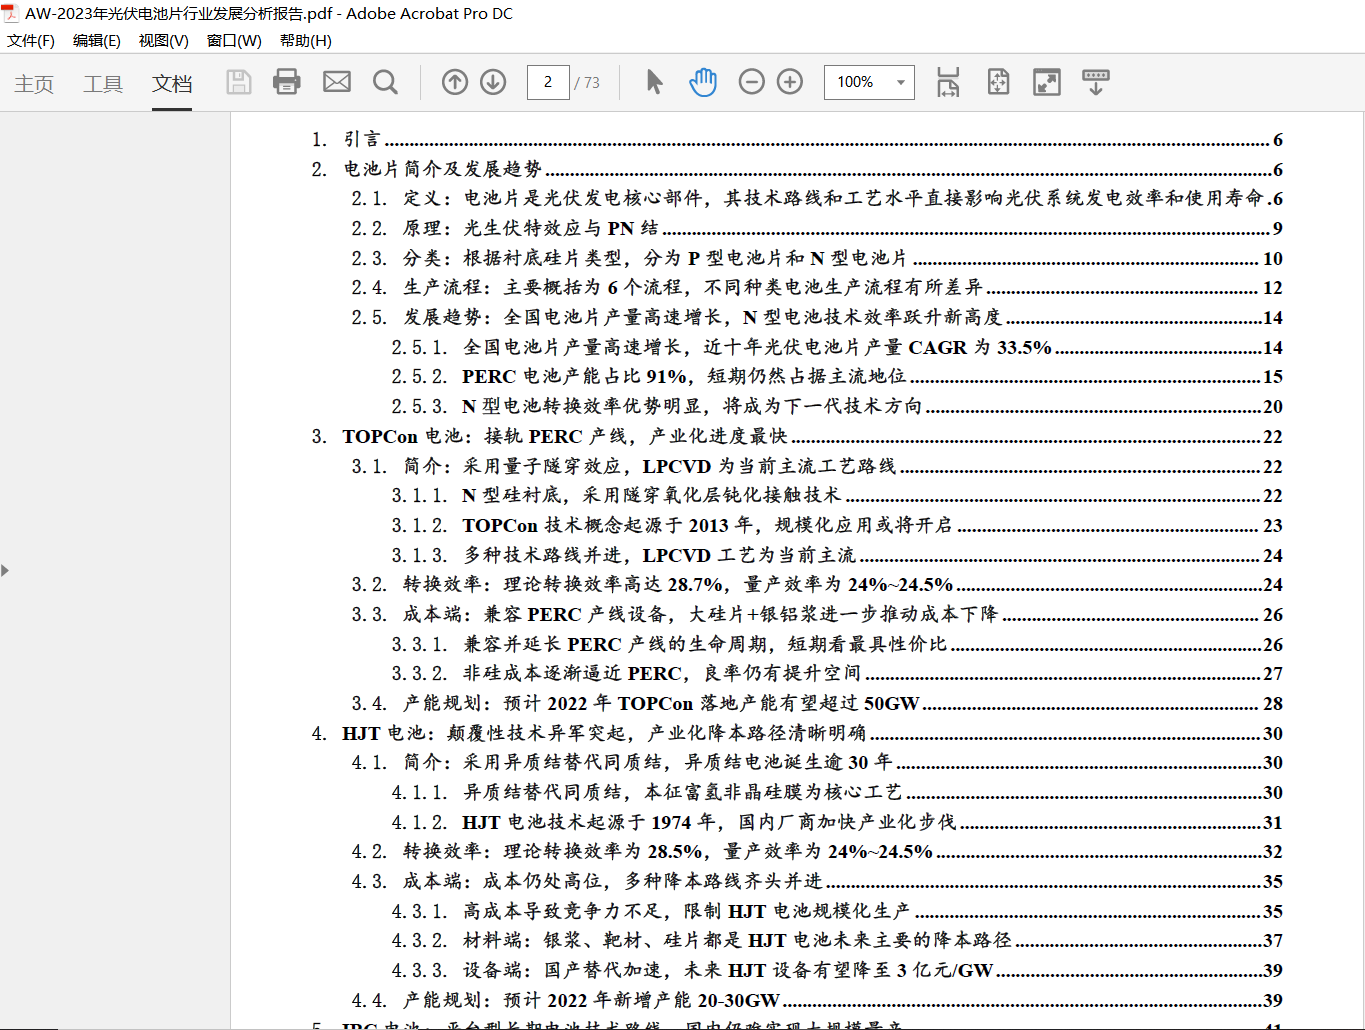Click entry '3.3. 成本端：兼容 PERC 产线设备'
The image size is (1365, 1030).
point(817,614)
